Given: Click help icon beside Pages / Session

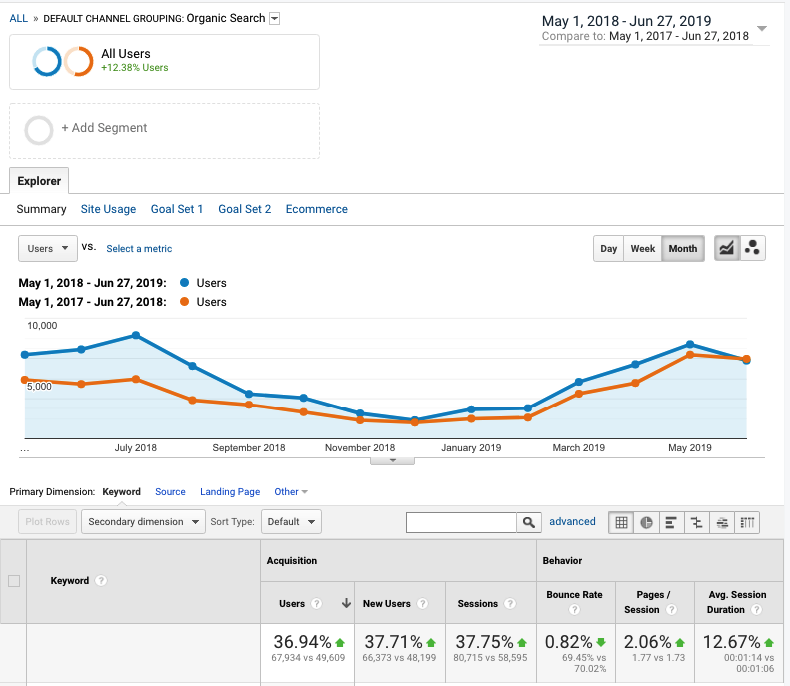Looking at the screenshot, I should [x=671, y=610].
